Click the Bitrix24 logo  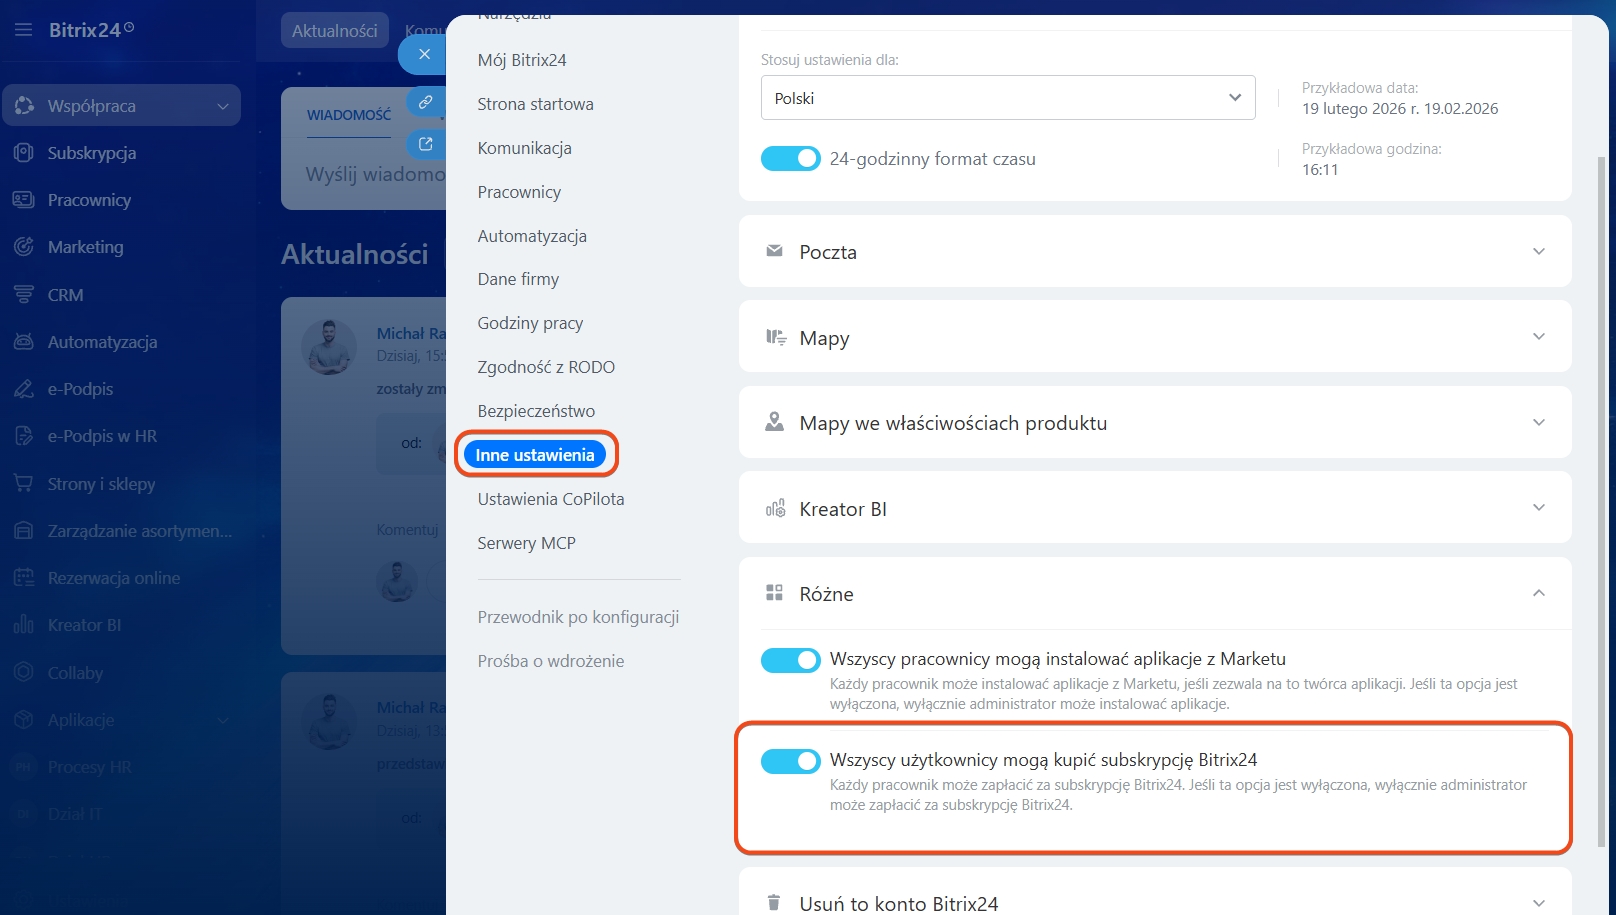pyautogui.click(x=91, y=30)
